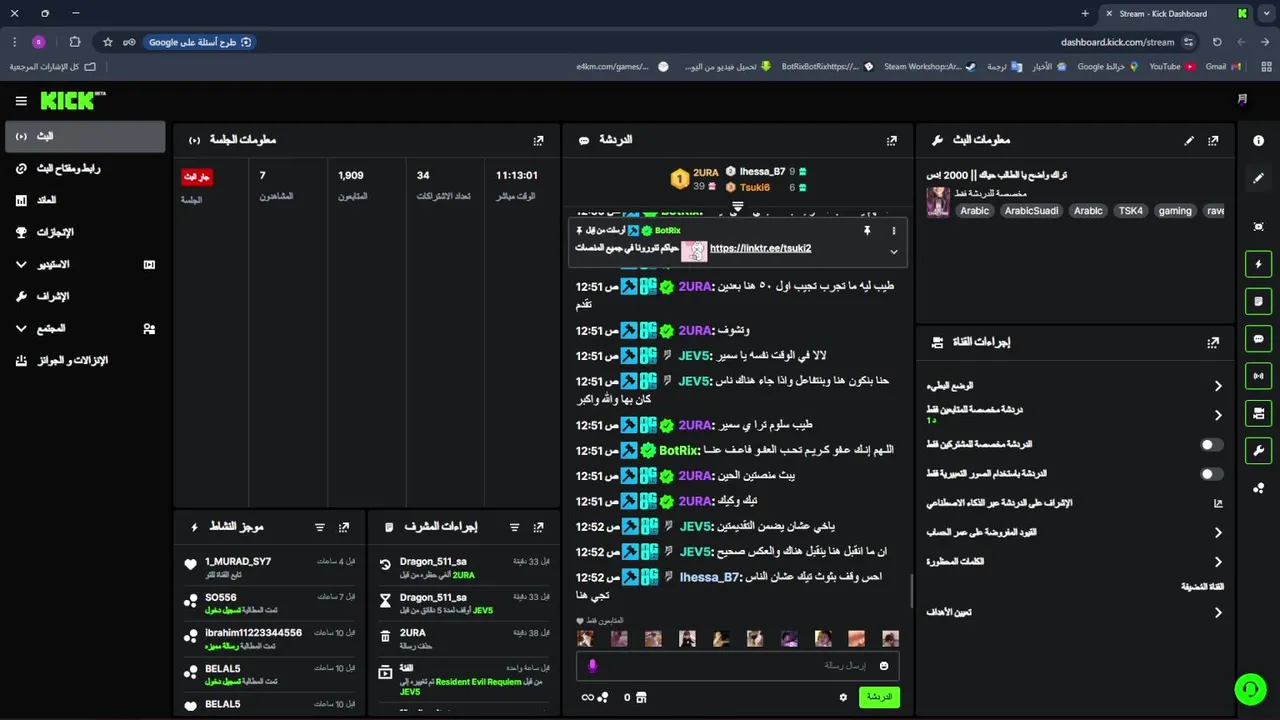Image resolution: width=1280 pixels, height=720 pixels.
Task: Open the YouTube bookmark in the bookmarks bar
Action: pyautogui.click(x=1172, y=66)
